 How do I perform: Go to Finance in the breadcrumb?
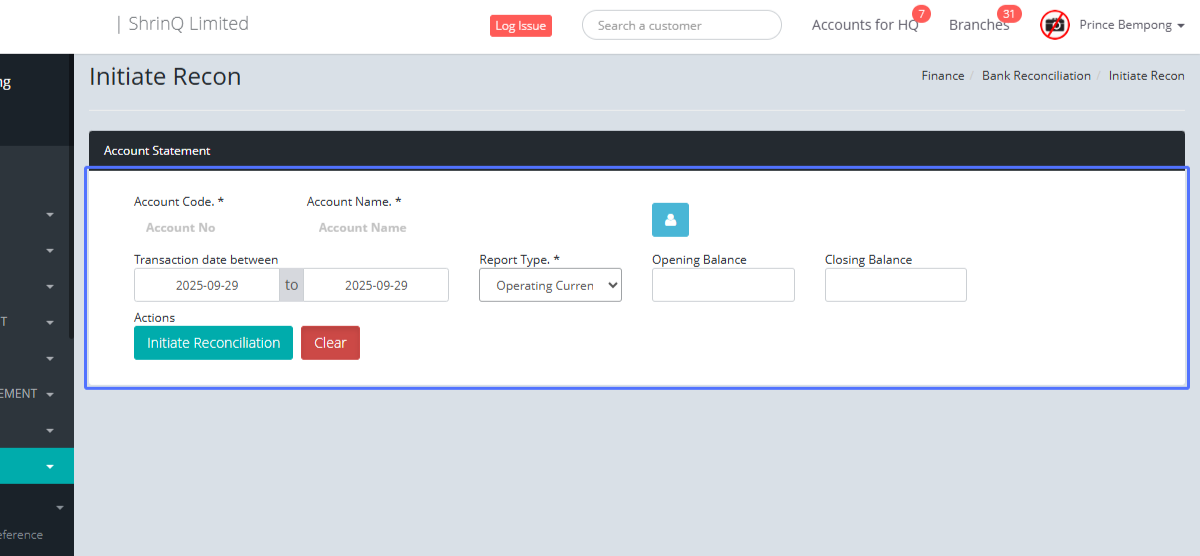tap(942, 76)
